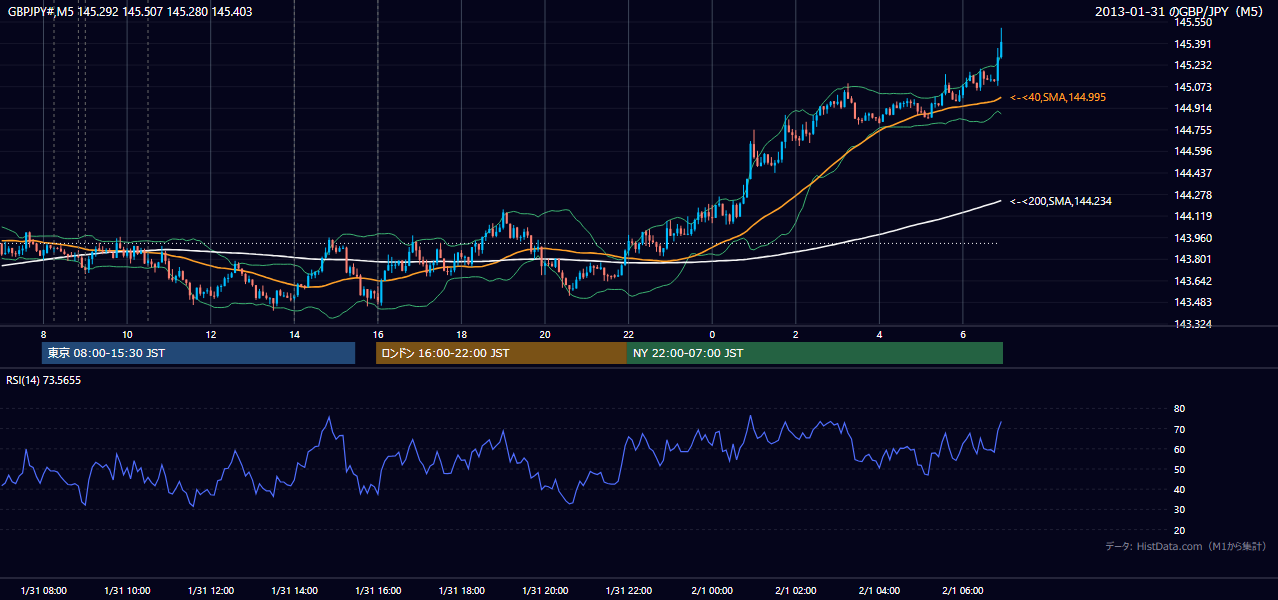The height and width of the screenshot is (600, 1278).
Task: Click price level 144.755 on the axis
Action: point(1194,130)
